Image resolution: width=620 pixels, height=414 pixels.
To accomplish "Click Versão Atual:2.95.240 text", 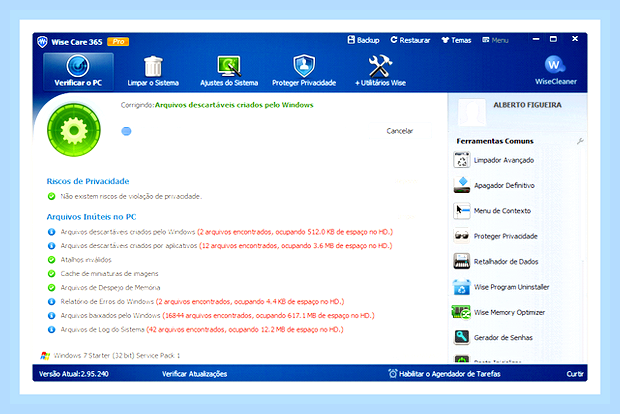I will tap(74, 374).
